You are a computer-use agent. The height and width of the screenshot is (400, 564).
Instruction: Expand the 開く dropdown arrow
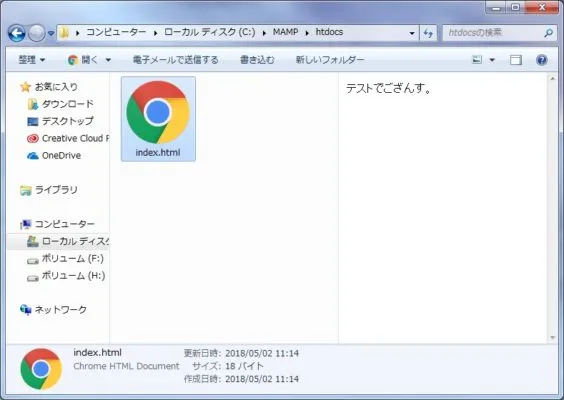click(108, 60)
